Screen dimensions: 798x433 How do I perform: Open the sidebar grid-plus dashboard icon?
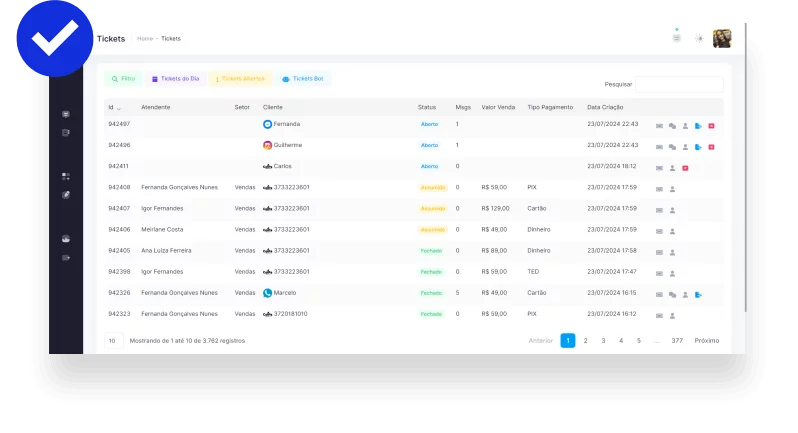(66, 176)
